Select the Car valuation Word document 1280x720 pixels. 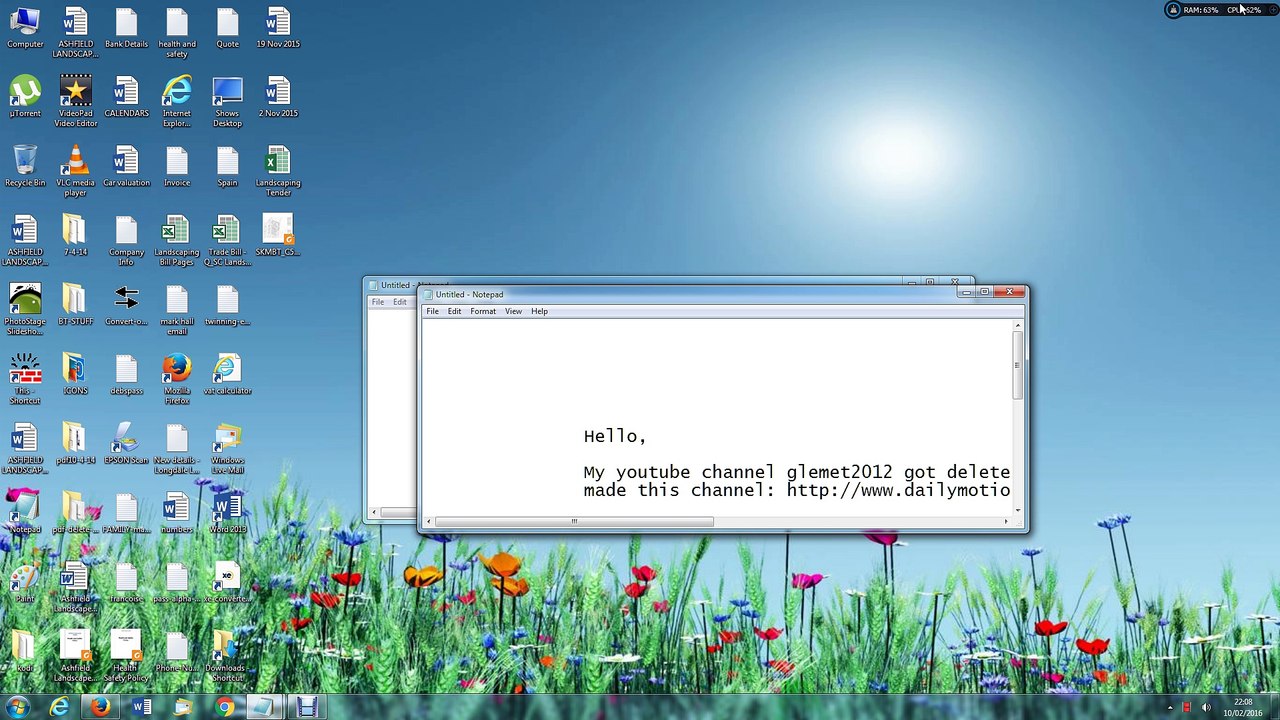coord(126,166)
